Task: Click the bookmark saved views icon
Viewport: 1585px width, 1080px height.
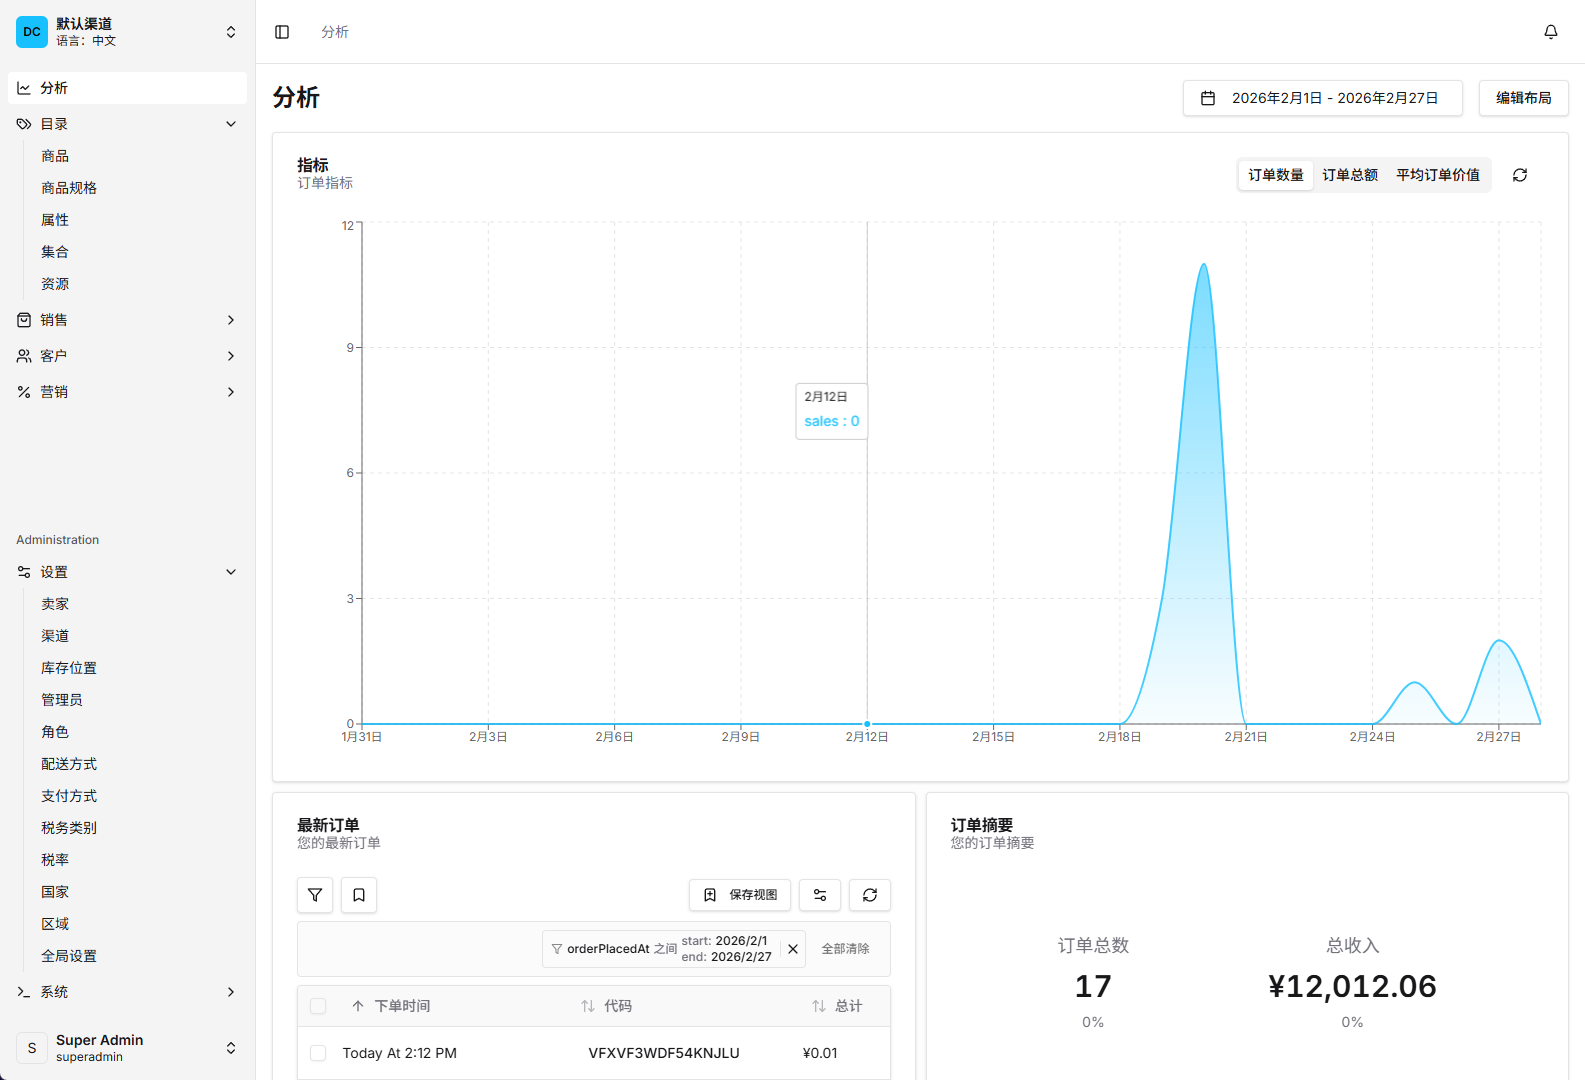Action: click(359, 895)
